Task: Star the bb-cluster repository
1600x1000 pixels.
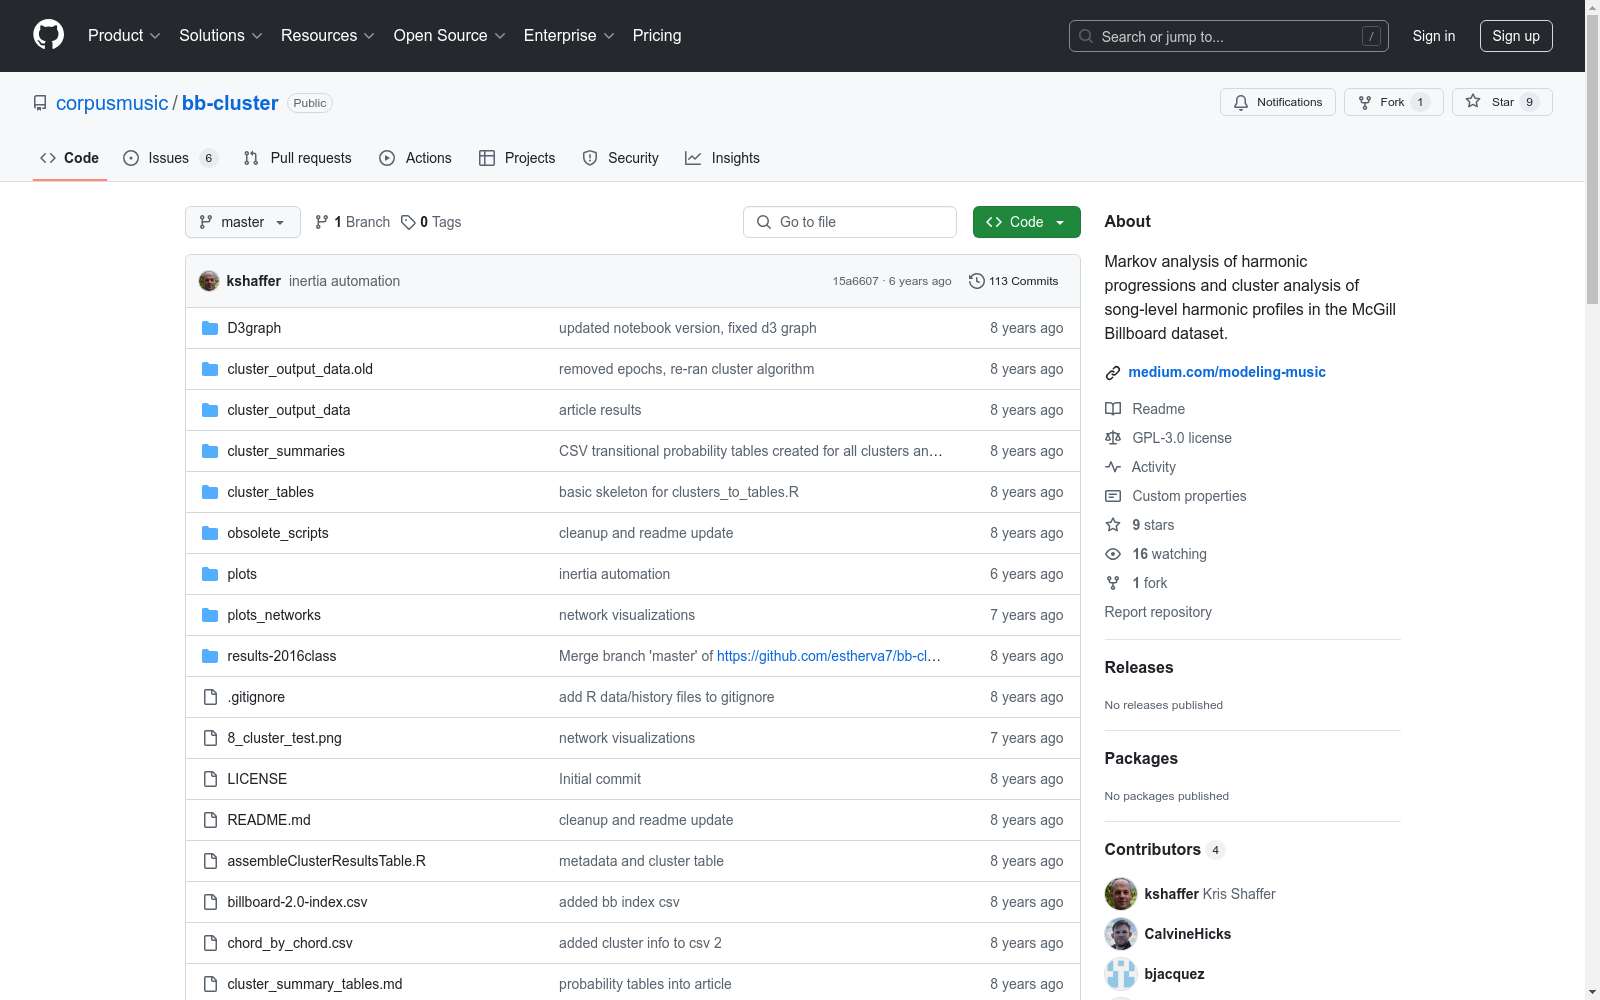Action: coord(1502,102)
